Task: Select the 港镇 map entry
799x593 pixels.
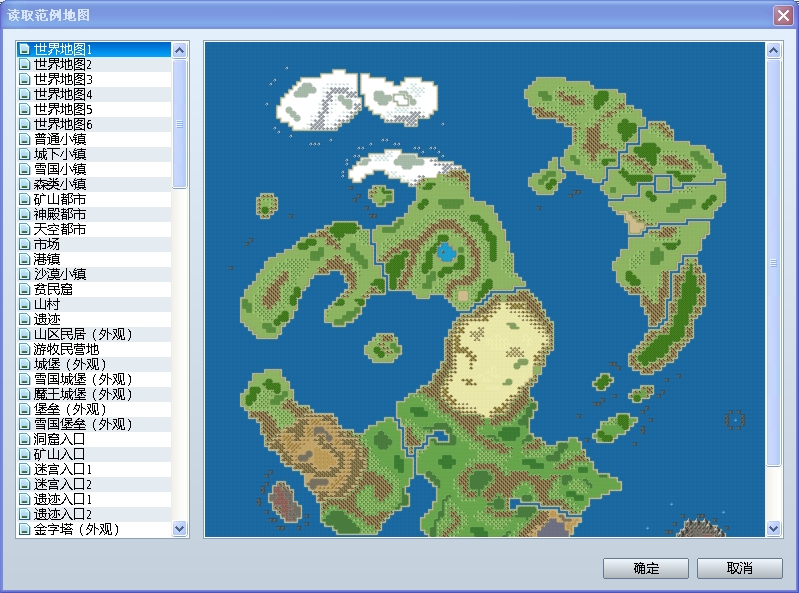Action: tap(94, 259)
